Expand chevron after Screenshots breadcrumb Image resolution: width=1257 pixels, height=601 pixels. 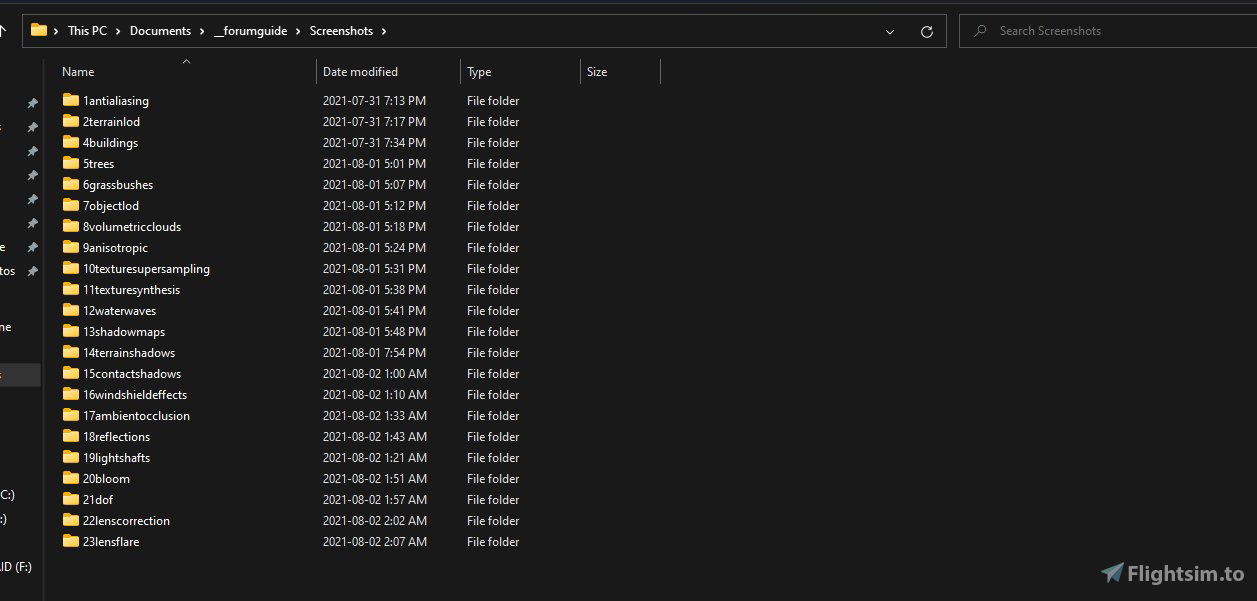[383, 31]
